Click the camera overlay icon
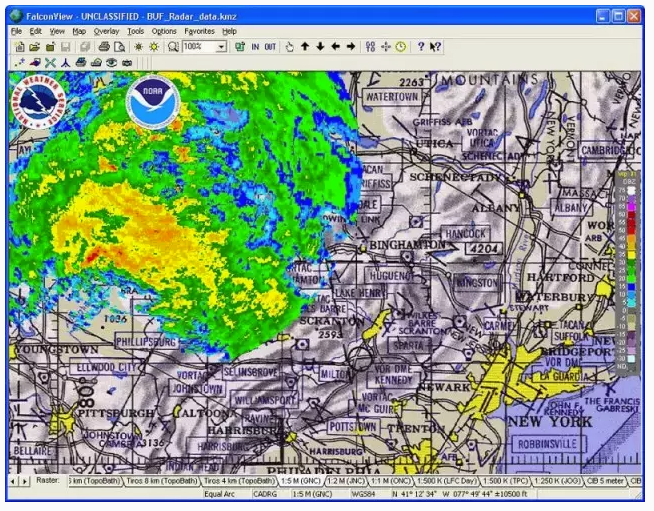This screenshot has height=511, width=654. (127, 63)
